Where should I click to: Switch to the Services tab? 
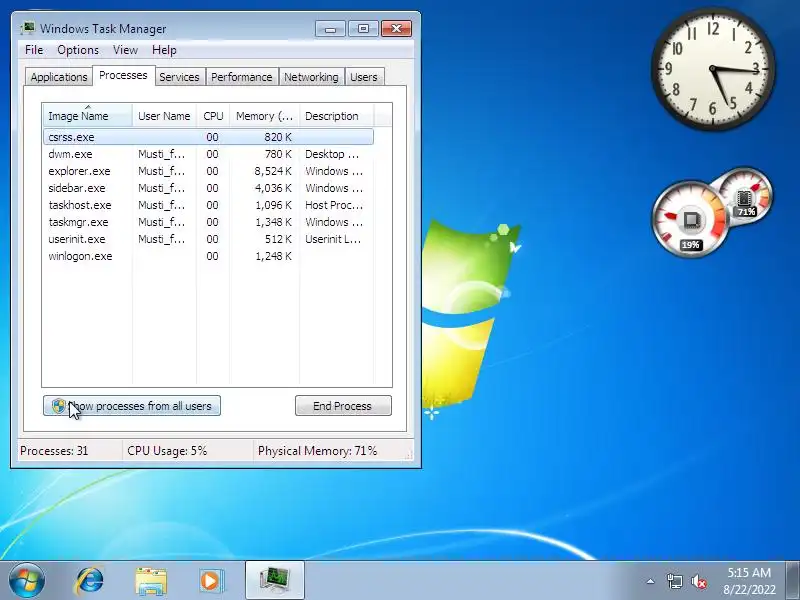click(179, 77)
